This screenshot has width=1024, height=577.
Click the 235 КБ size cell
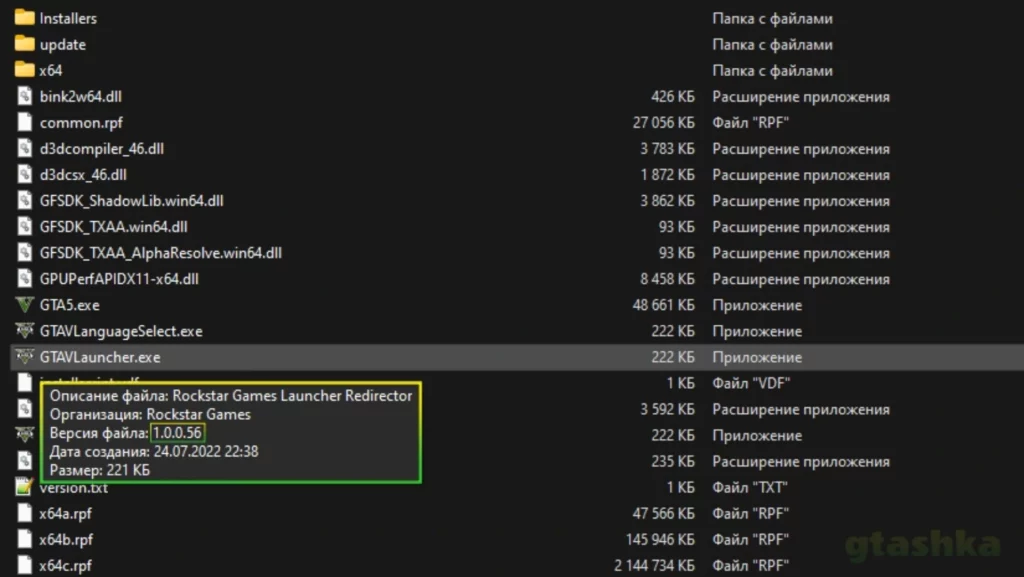click(673, 461)
